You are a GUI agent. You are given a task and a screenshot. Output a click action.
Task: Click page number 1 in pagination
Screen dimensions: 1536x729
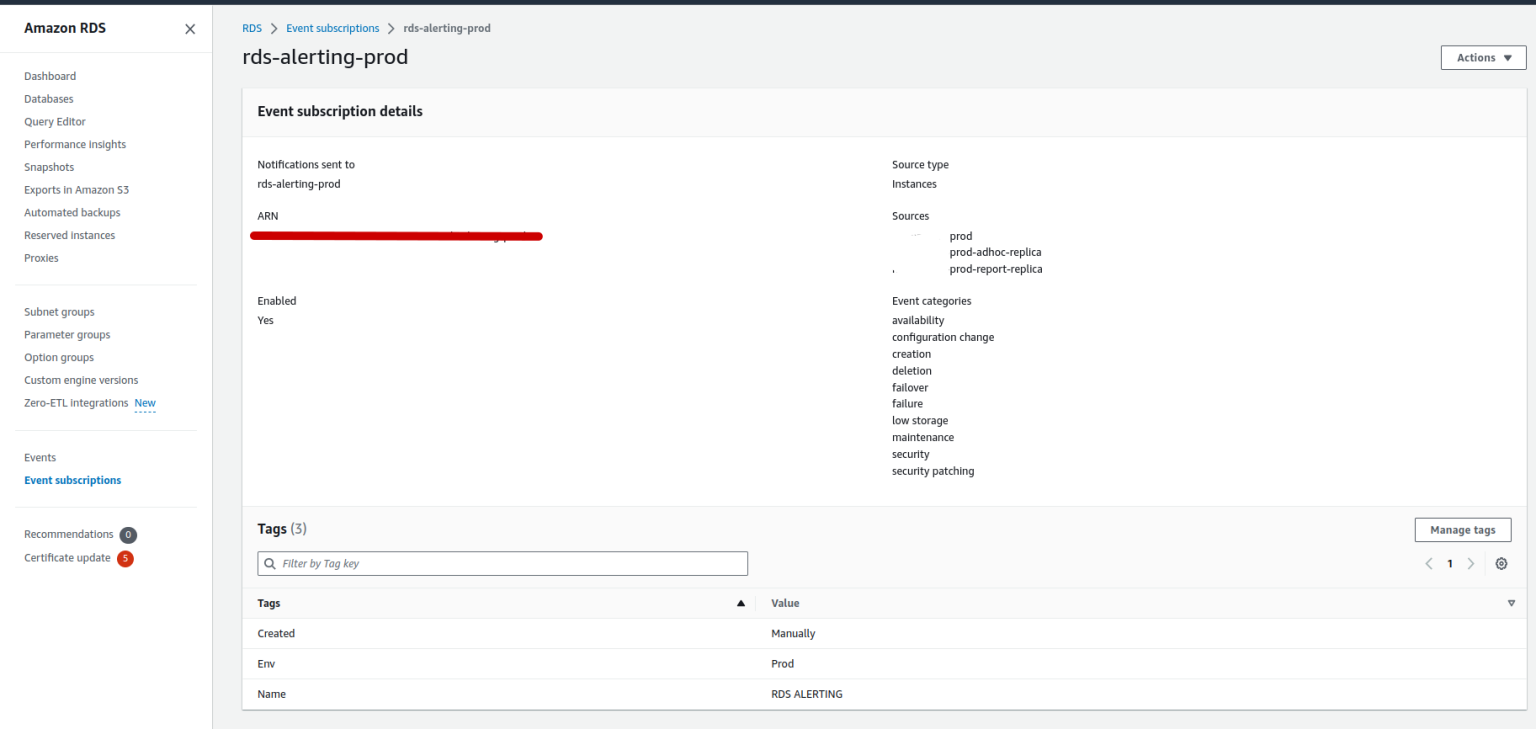click(x=1450, y=564)
